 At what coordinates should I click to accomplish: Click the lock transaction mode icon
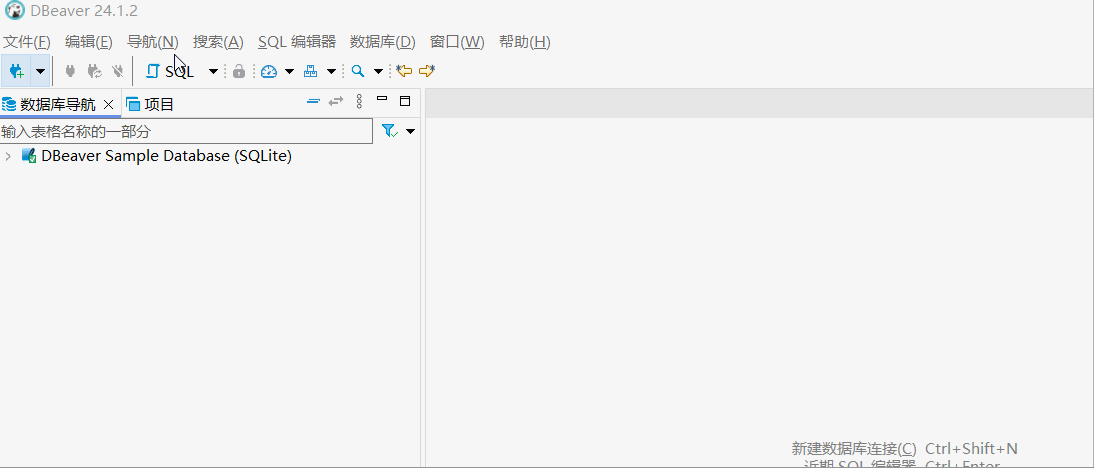tap(239, 71)
